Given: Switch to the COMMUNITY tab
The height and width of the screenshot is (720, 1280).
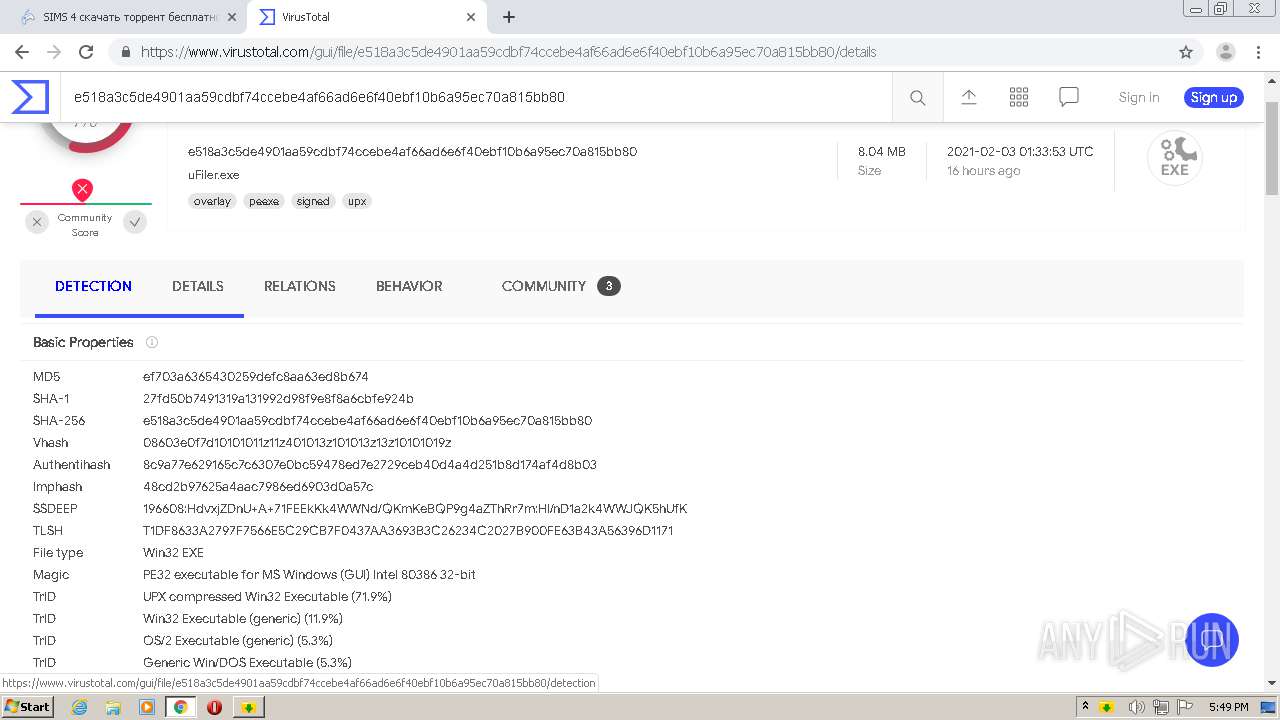Looking at the screenshot, I should click(561, 286).
